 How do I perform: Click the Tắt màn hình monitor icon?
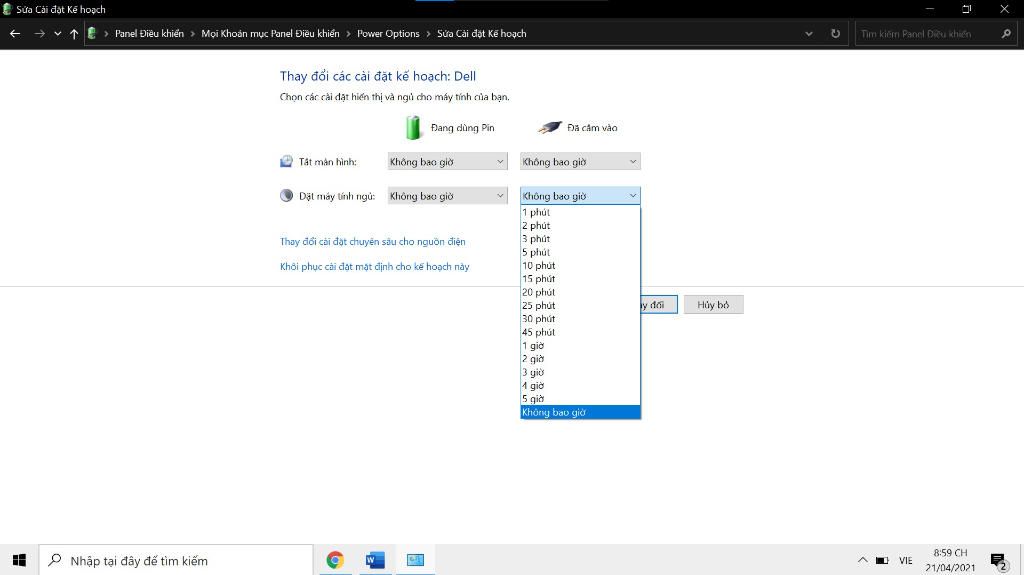point(286,161)
